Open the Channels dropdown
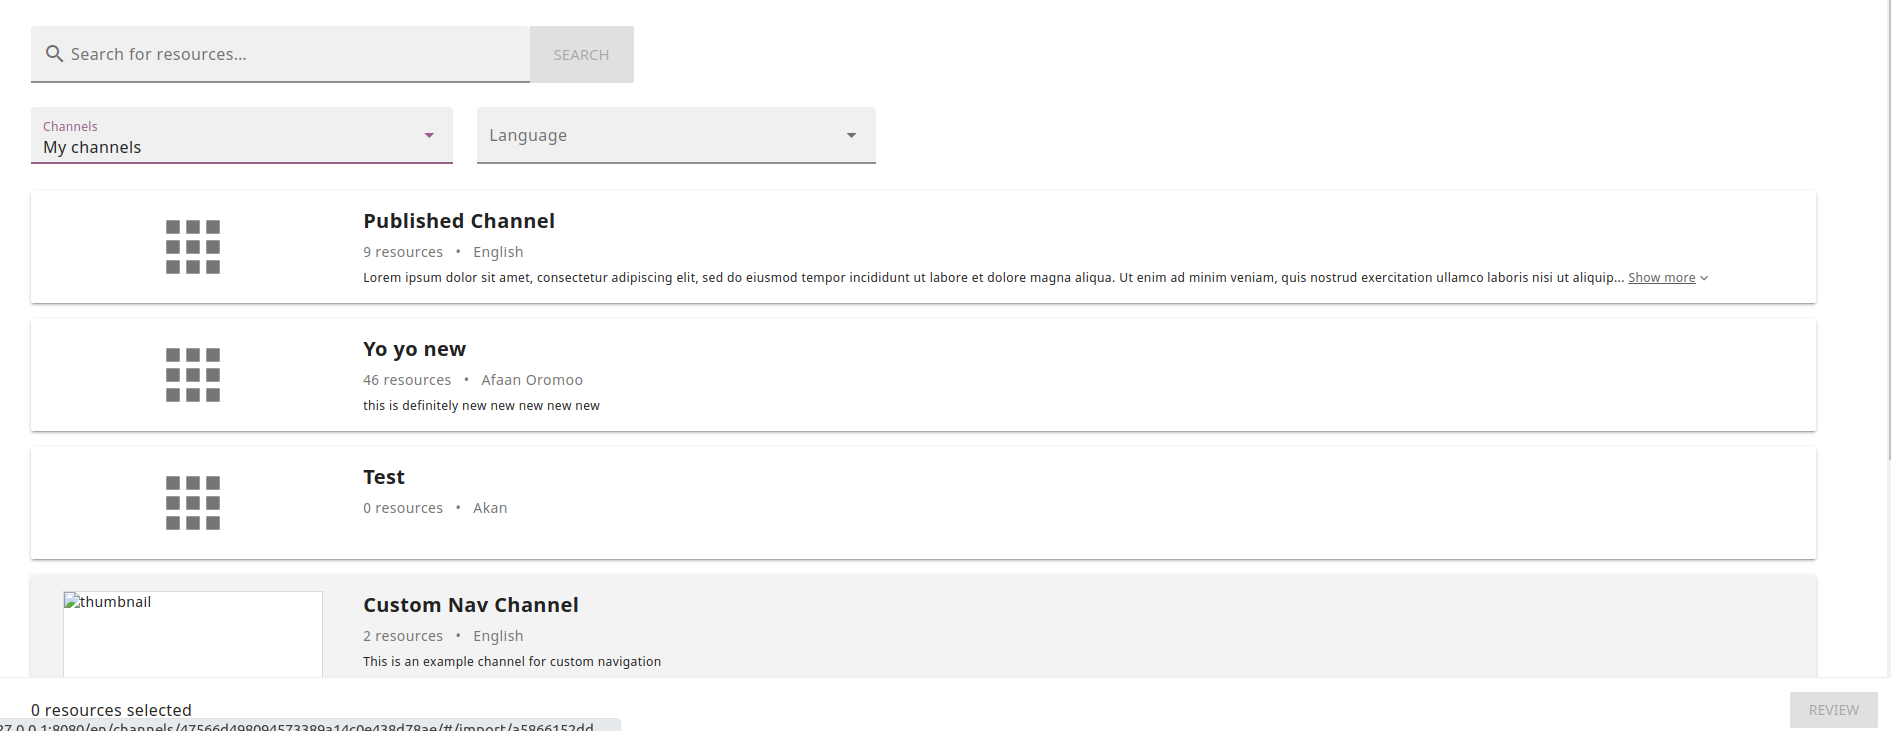Image resolution: width=1891 pixels, height=731 pixels. pos(242,135)
